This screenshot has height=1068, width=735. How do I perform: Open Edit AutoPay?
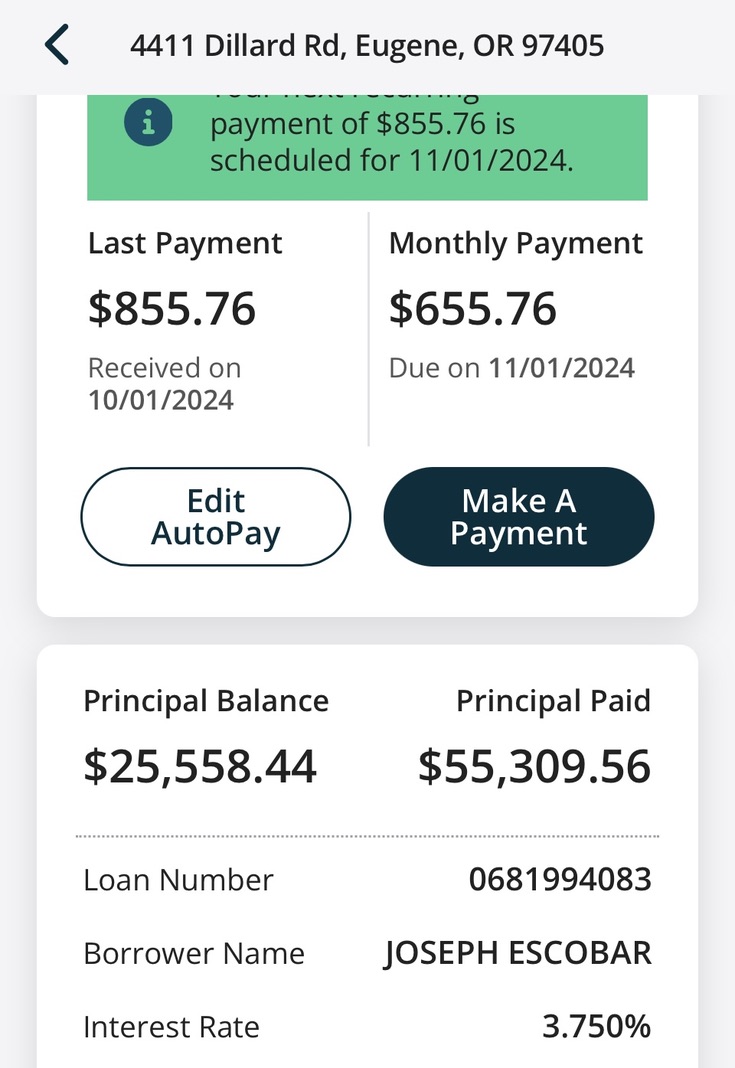coord(216,517)
